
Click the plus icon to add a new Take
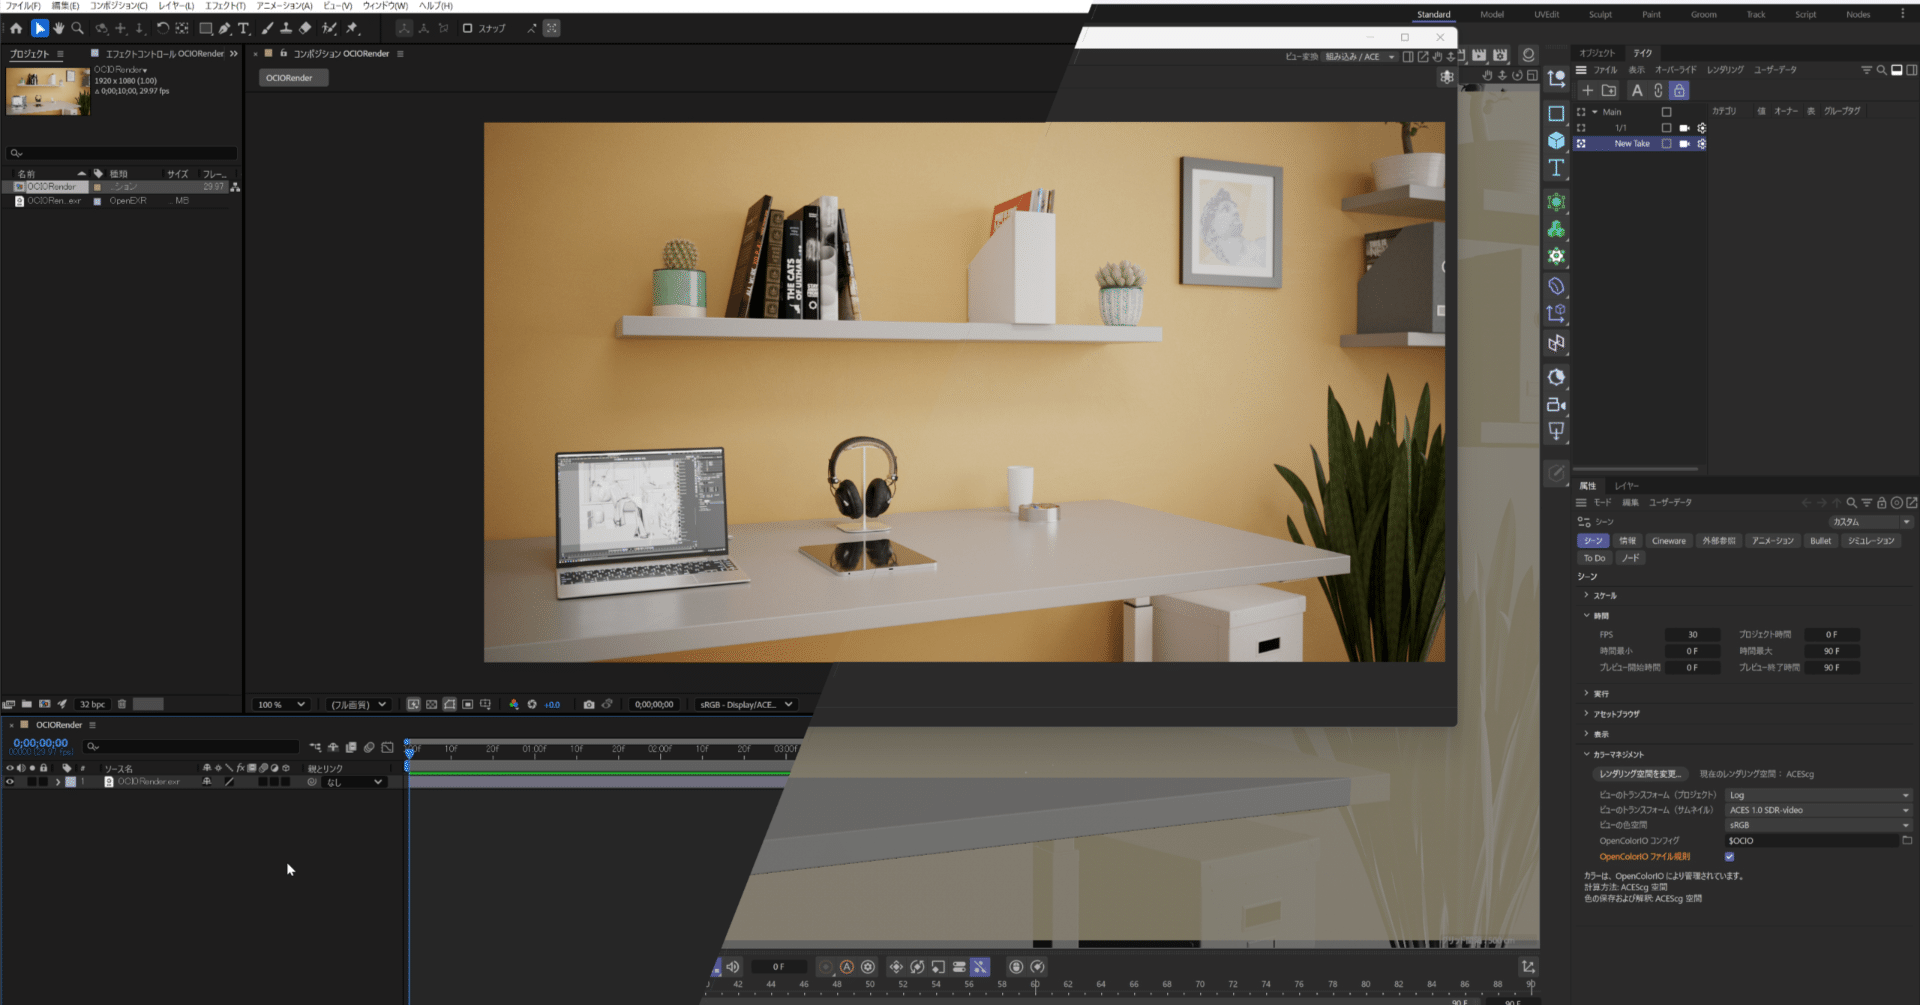pos(1588,90)
